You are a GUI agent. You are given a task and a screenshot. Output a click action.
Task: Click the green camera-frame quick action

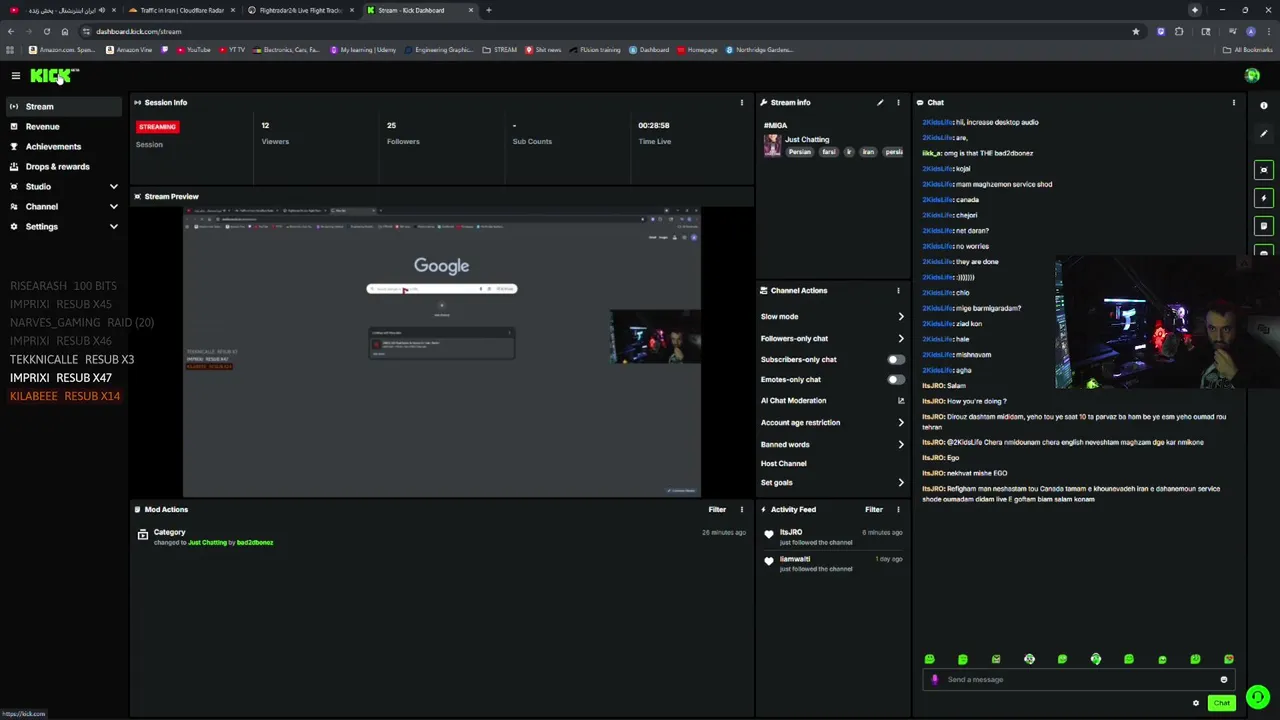click(1264, 170)
